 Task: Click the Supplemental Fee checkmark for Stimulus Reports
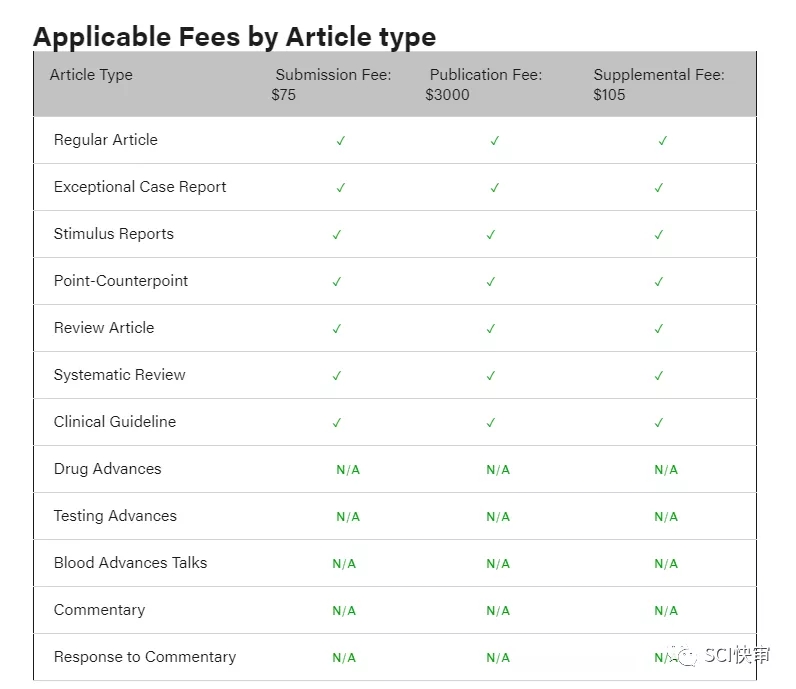(x=659, y=235)
